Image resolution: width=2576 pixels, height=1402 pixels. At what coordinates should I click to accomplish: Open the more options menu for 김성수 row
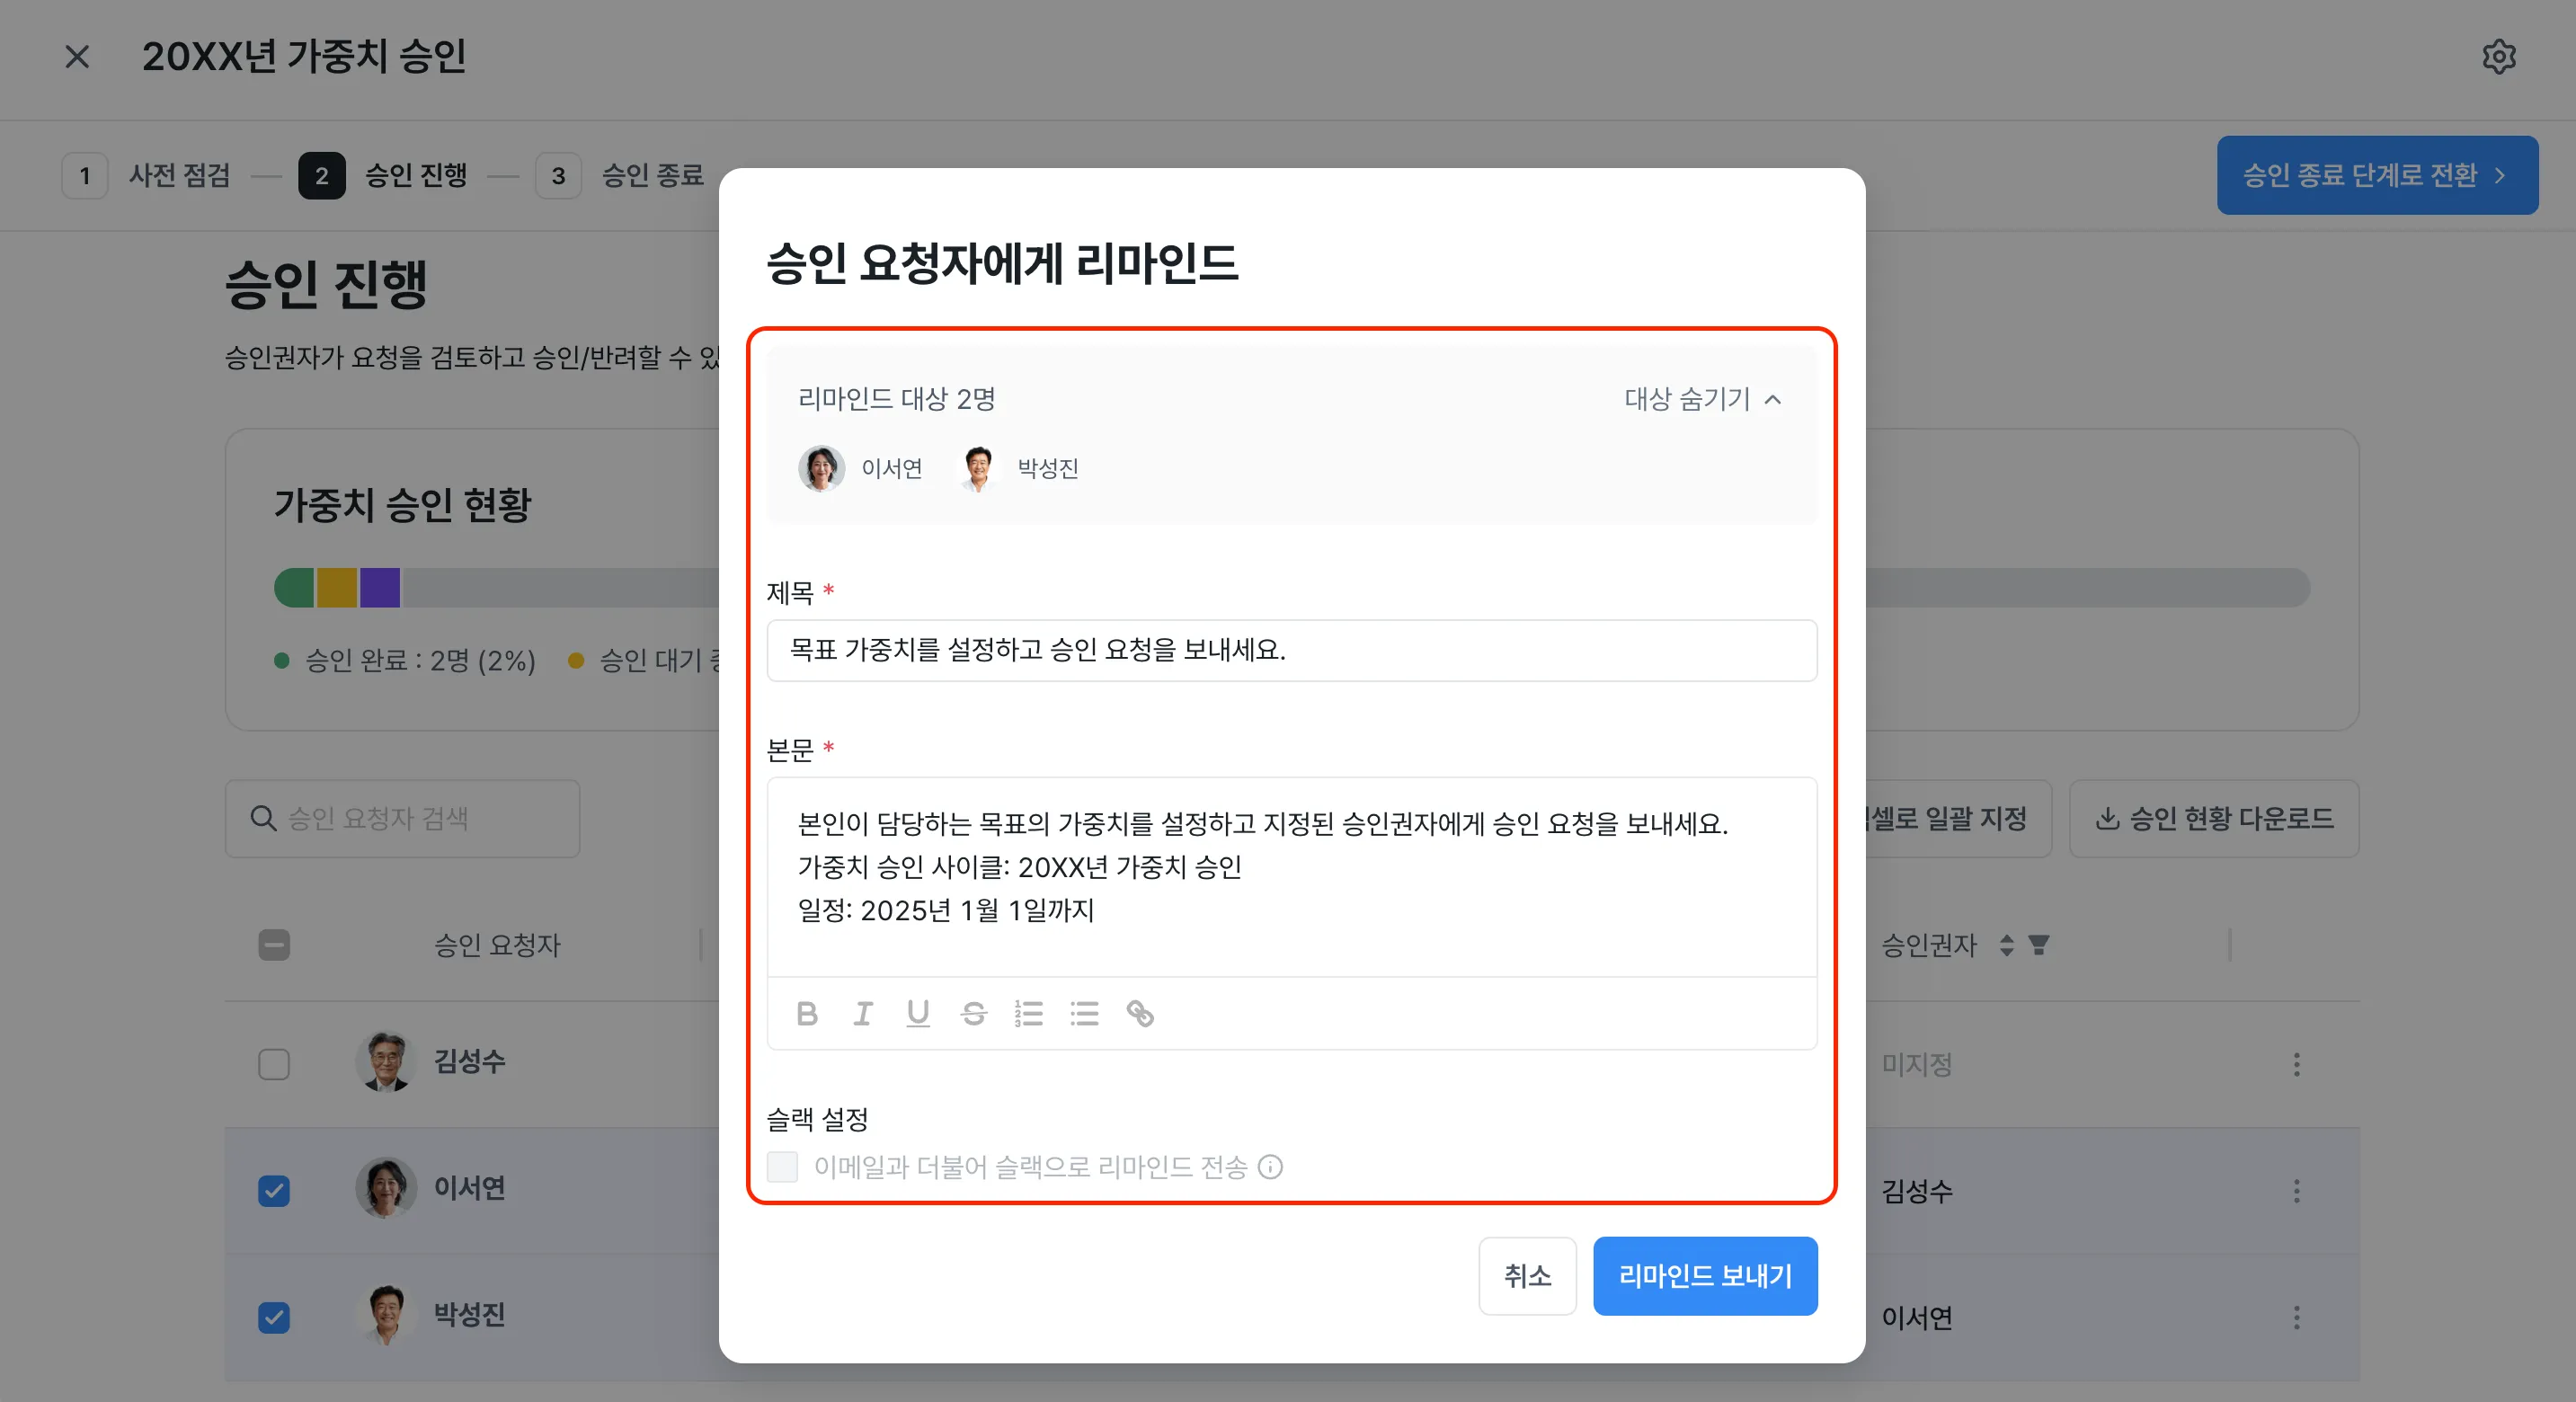(x=2296, y=1064)
